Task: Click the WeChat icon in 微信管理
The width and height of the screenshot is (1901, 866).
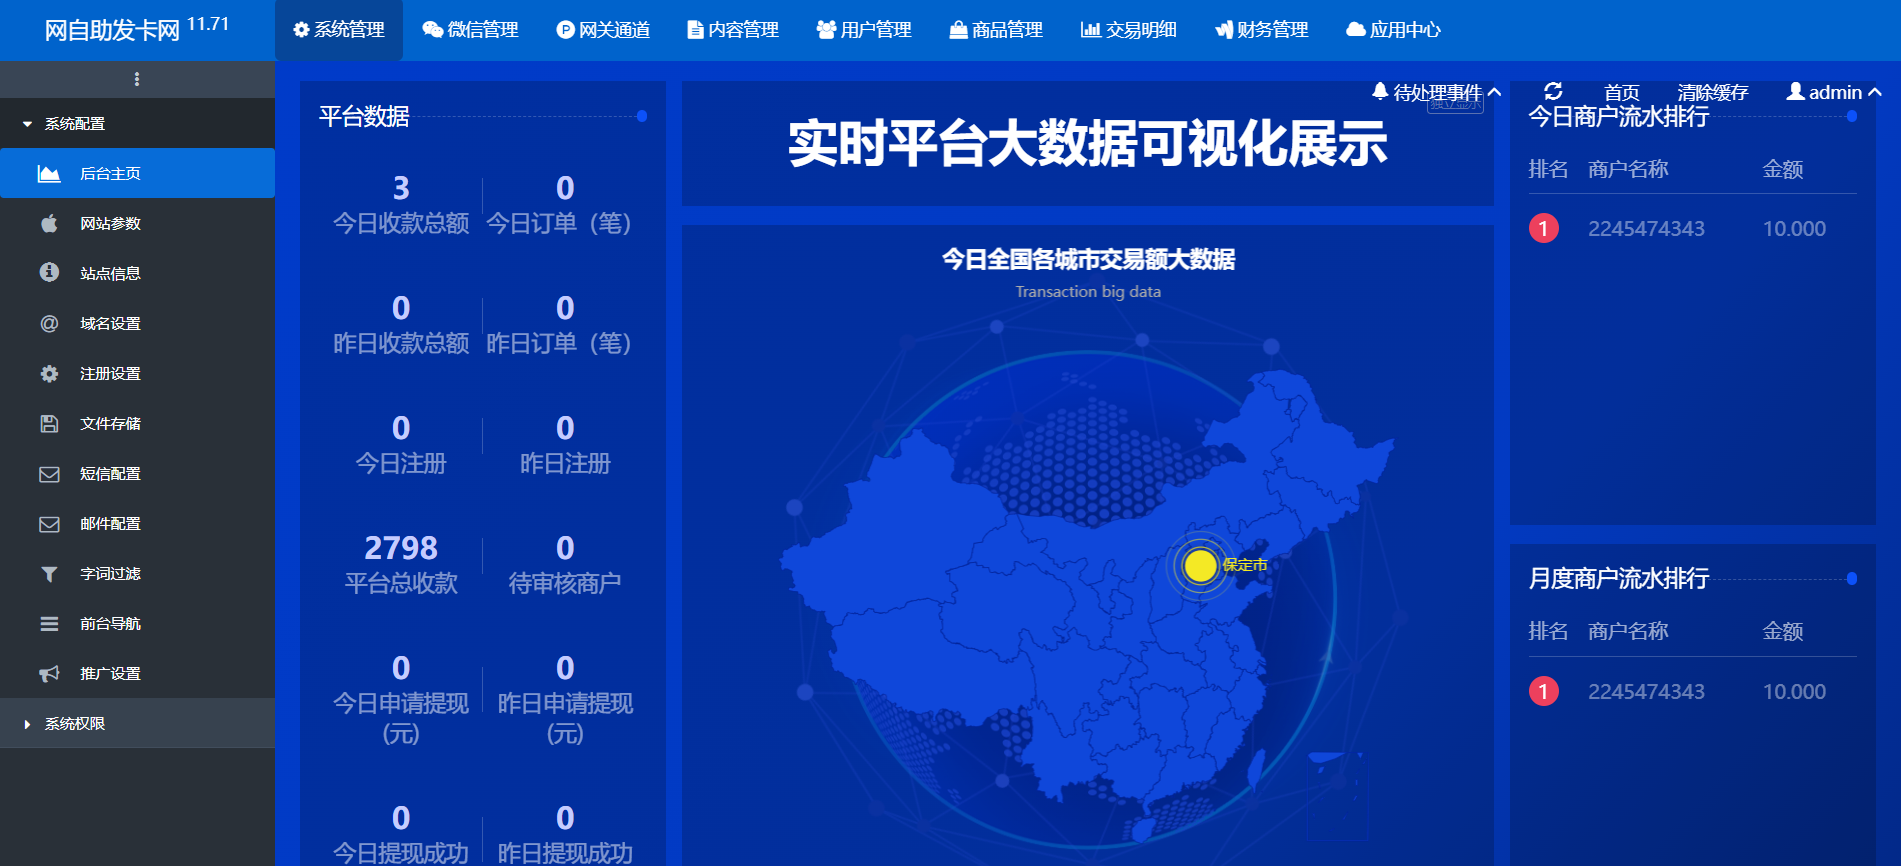Action: pos(432,30)
